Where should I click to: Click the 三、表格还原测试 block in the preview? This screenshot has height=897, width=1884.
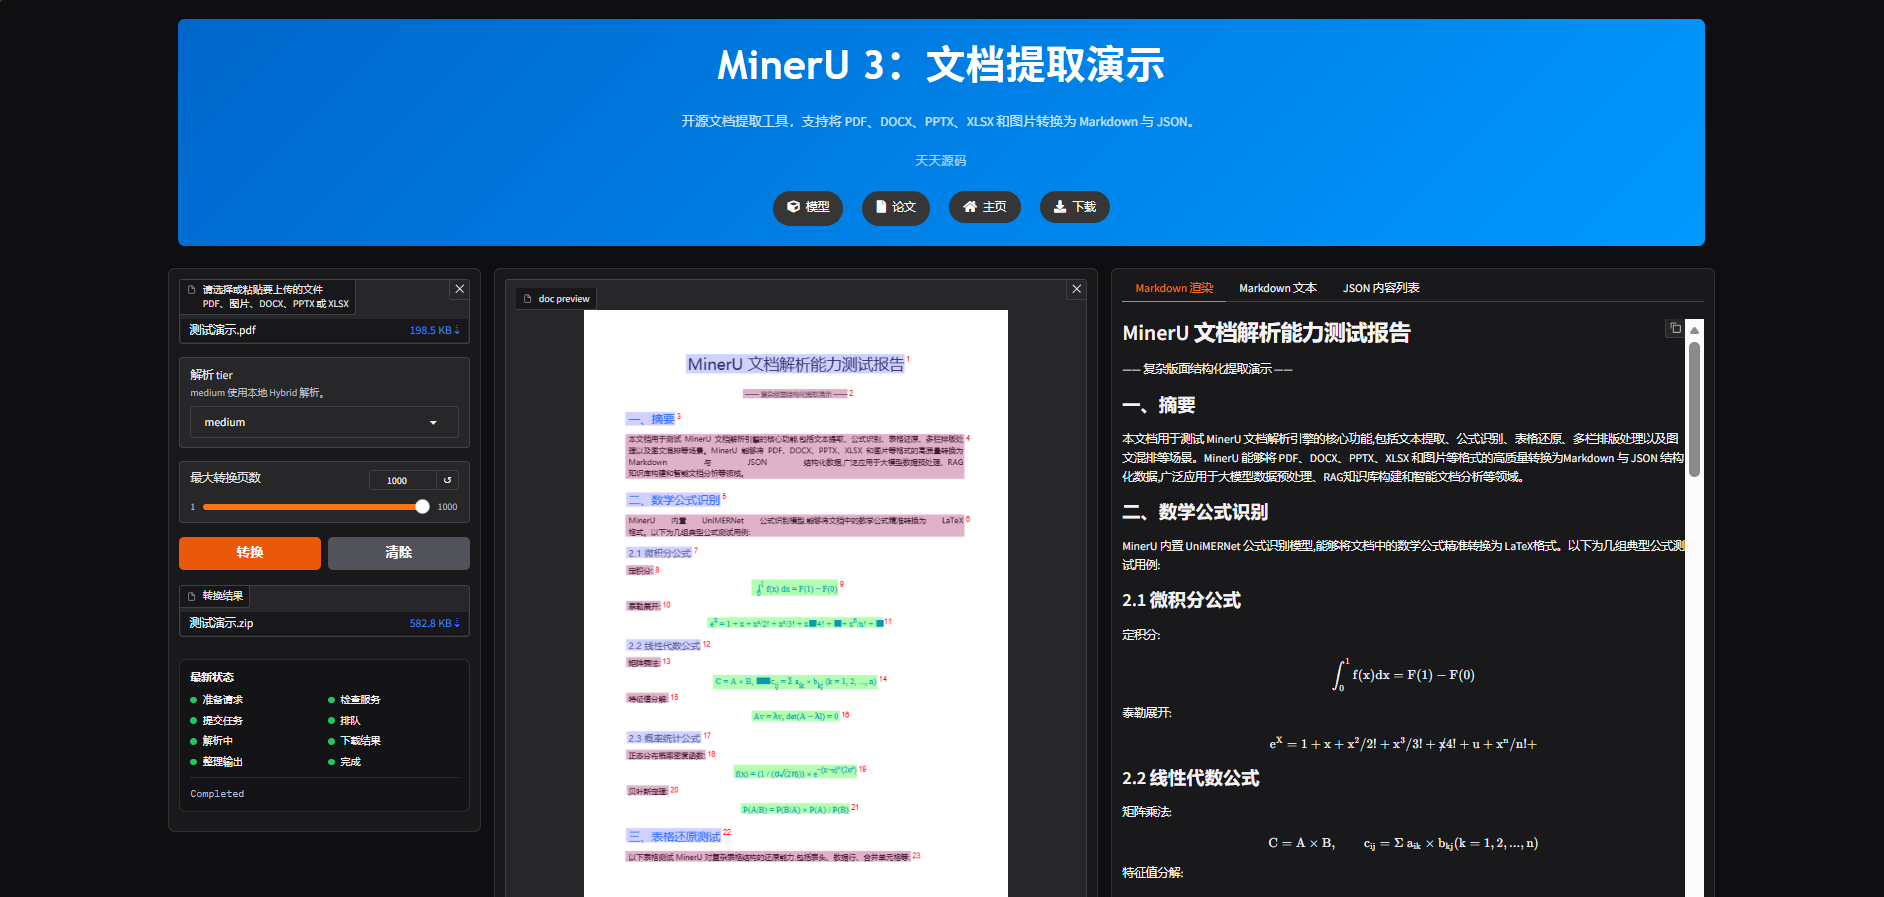point(674,836)
